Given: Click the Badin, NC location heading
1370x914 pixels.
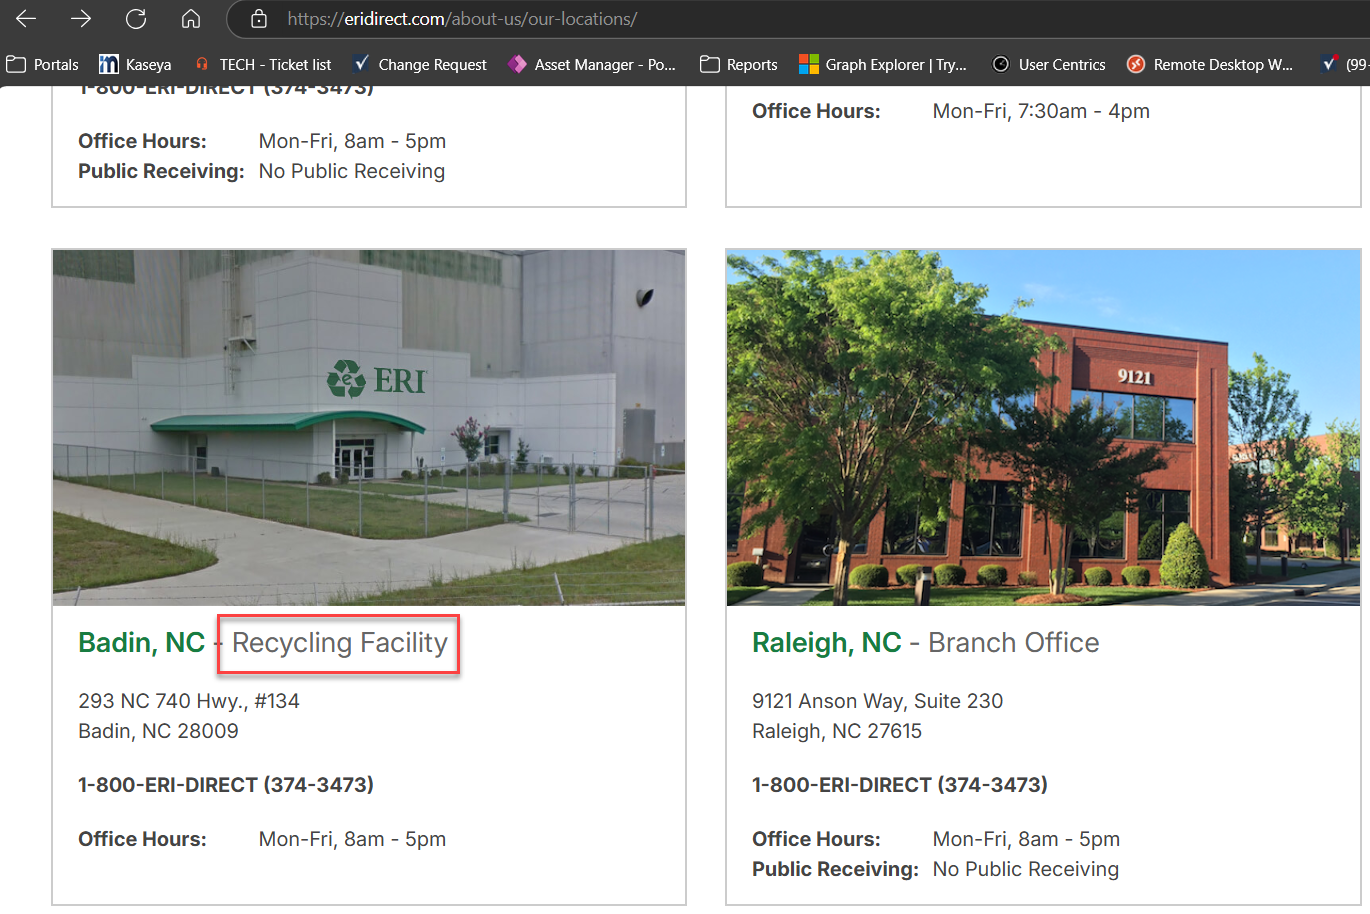Looking at the screenshot, I should pos(142,642).
